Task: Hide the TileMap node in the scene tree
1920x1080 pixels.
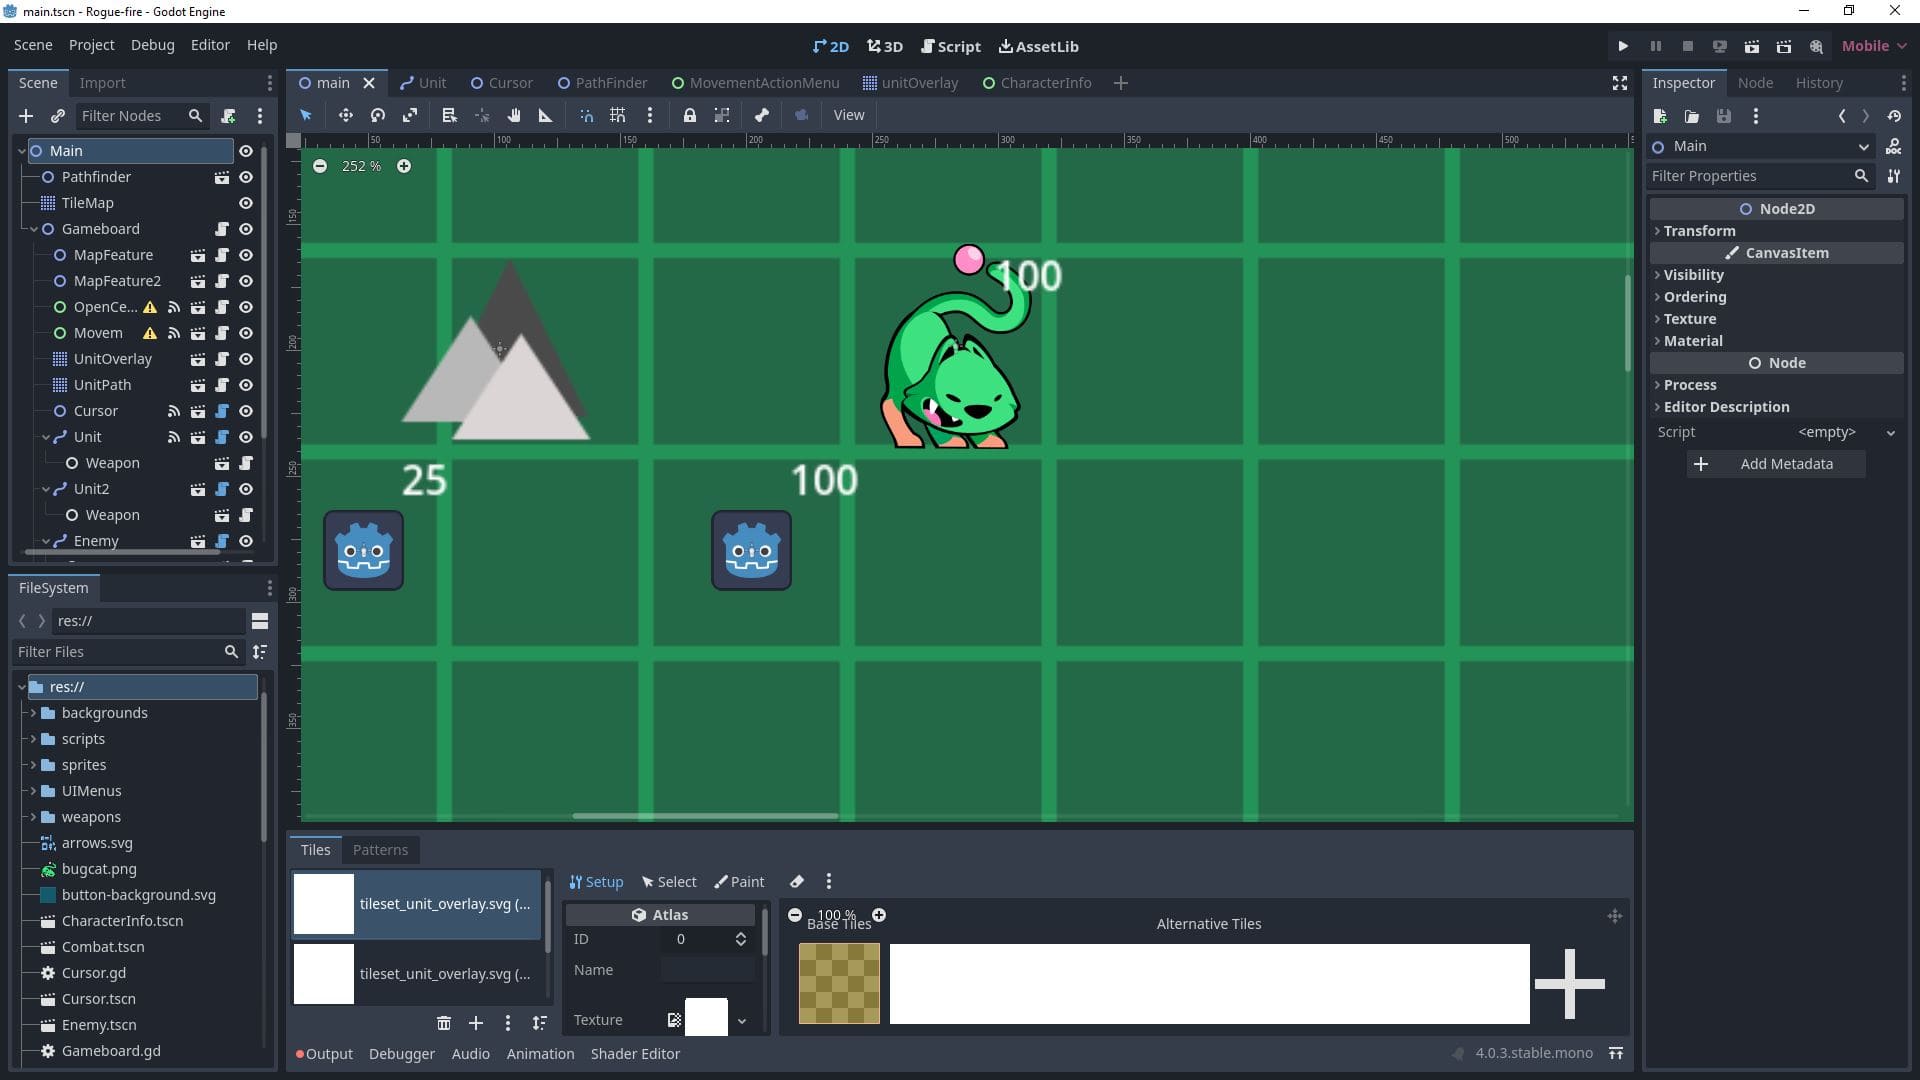Action: 245,203
